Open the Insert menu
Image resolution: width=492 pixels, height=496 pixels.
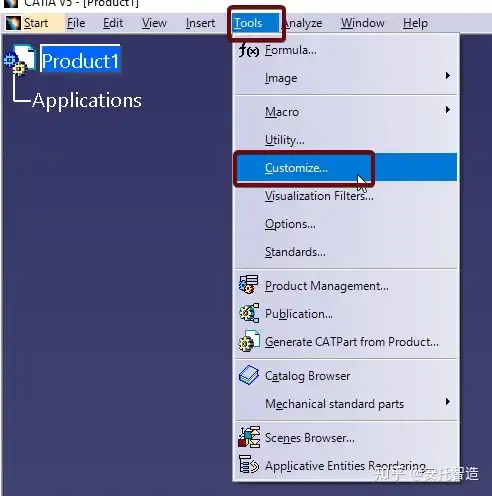[200, 23]
